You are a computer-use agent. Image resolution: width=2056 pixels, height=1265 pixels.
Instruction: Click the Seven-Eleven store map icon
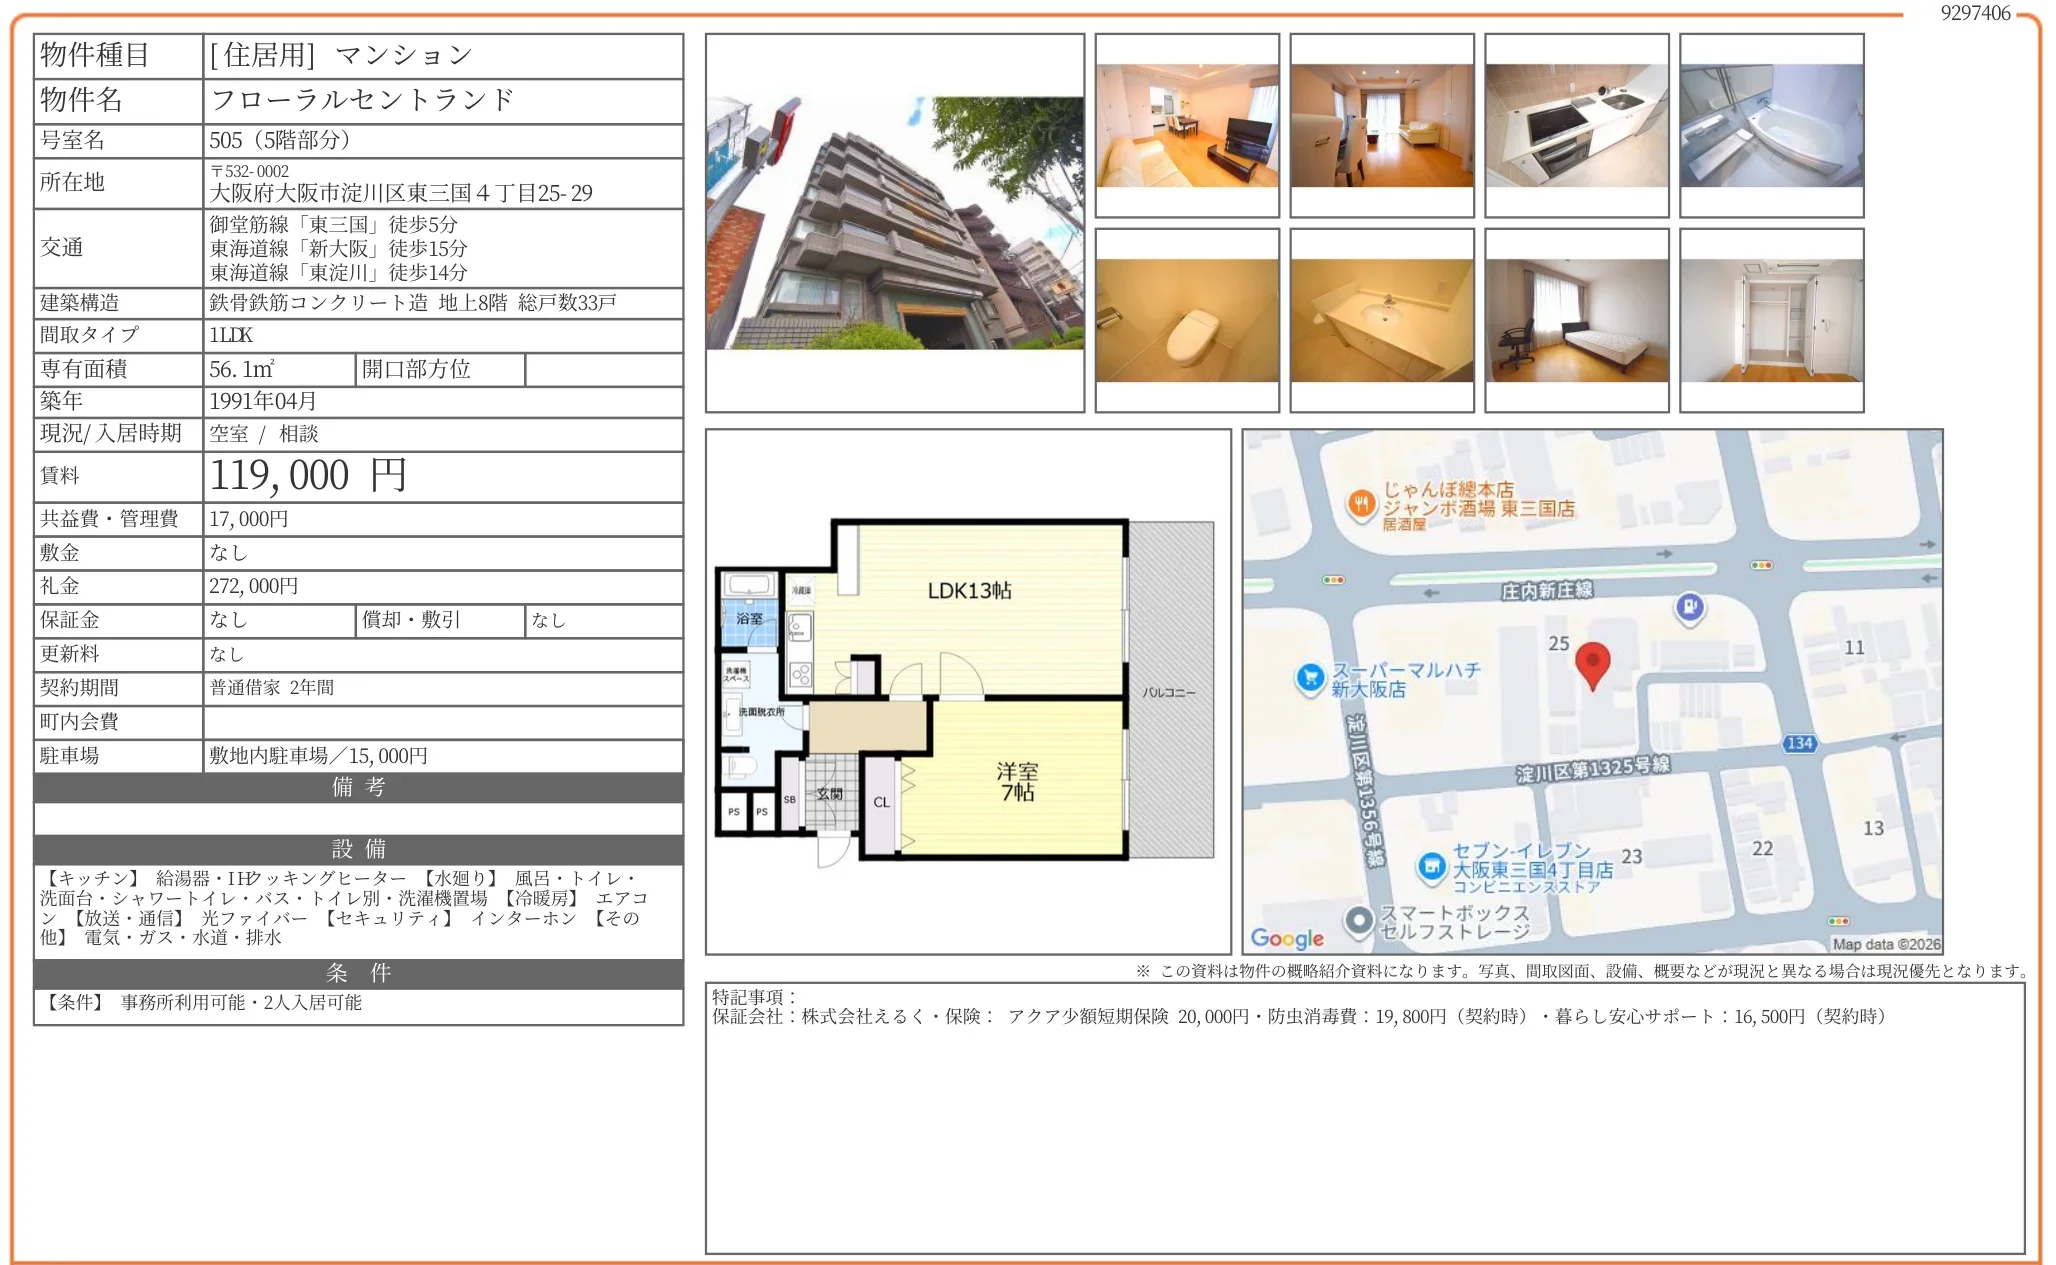pyautogui.click(x=1432, y=866)
